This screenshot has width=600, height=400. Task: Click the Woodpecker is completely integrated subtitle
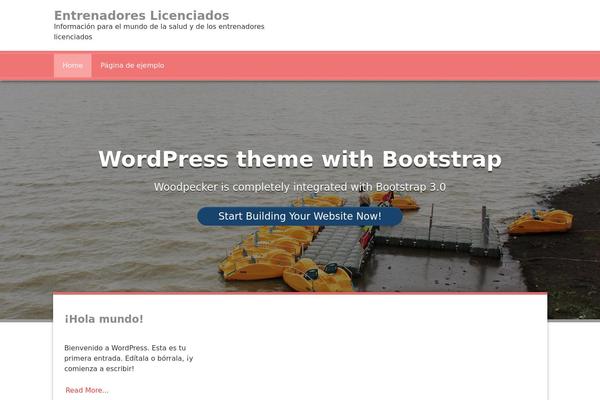pos(300,187)
